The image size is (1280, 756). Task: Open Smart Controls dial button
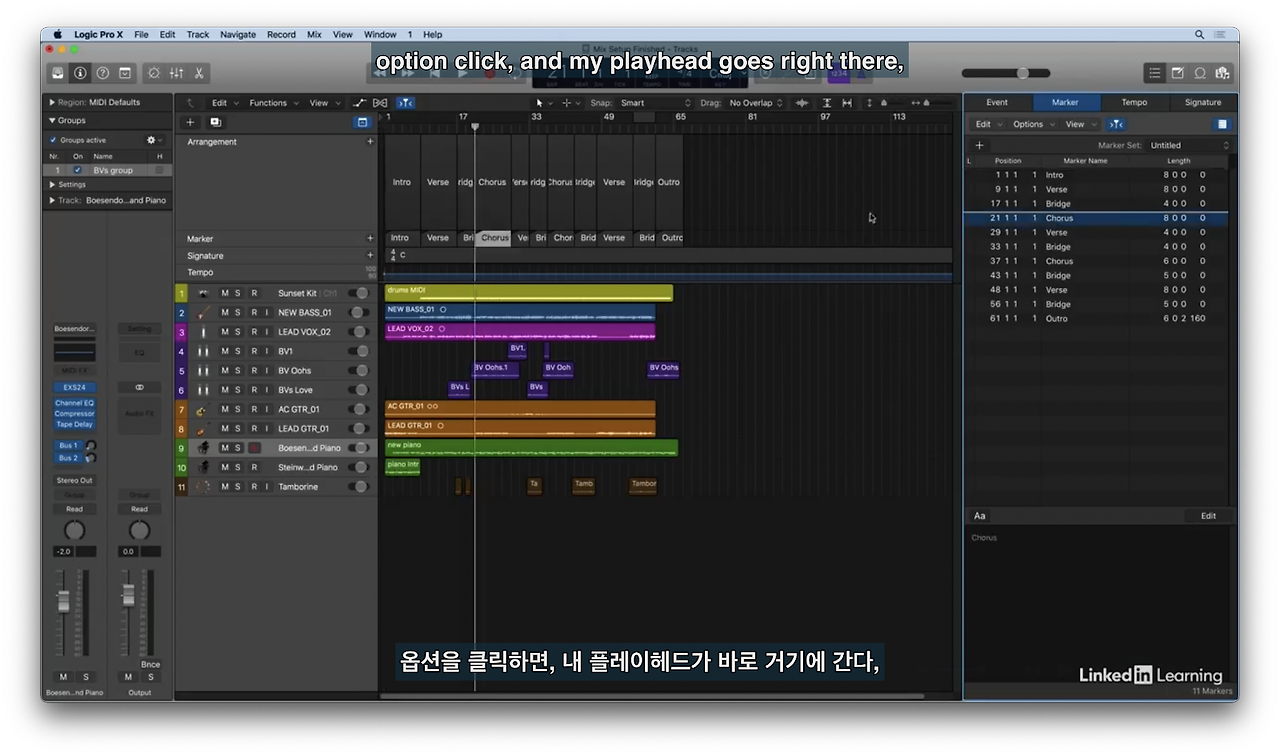point(154,73)
